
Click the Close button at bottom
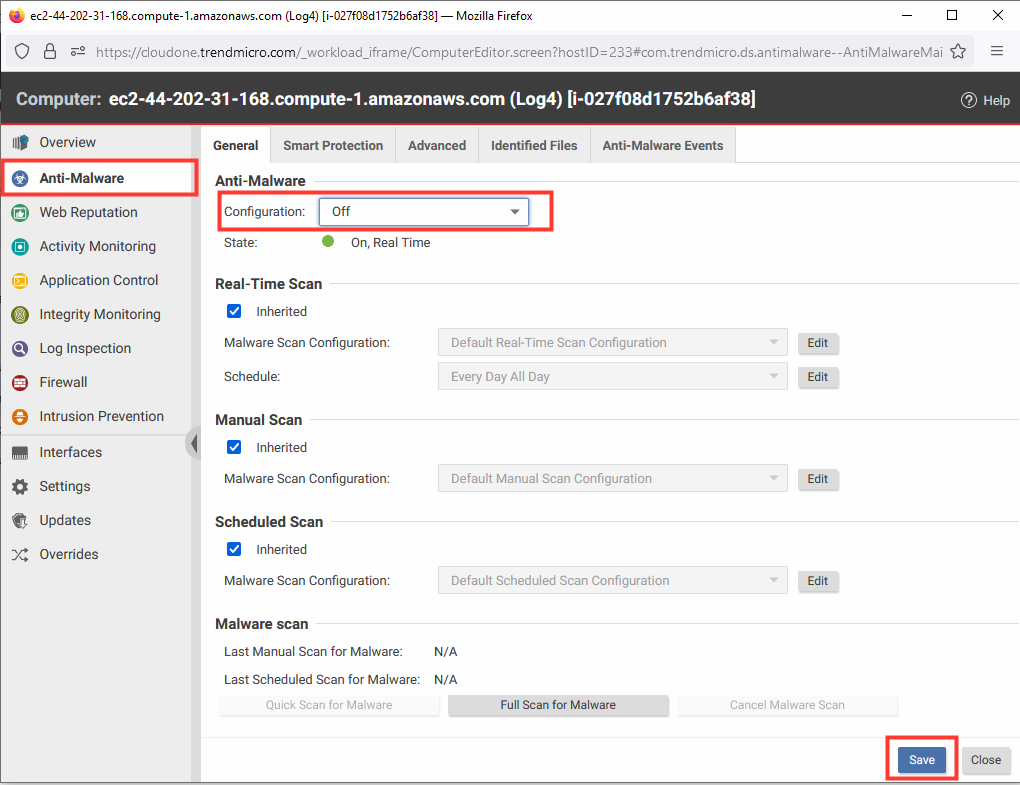(986, 760)
